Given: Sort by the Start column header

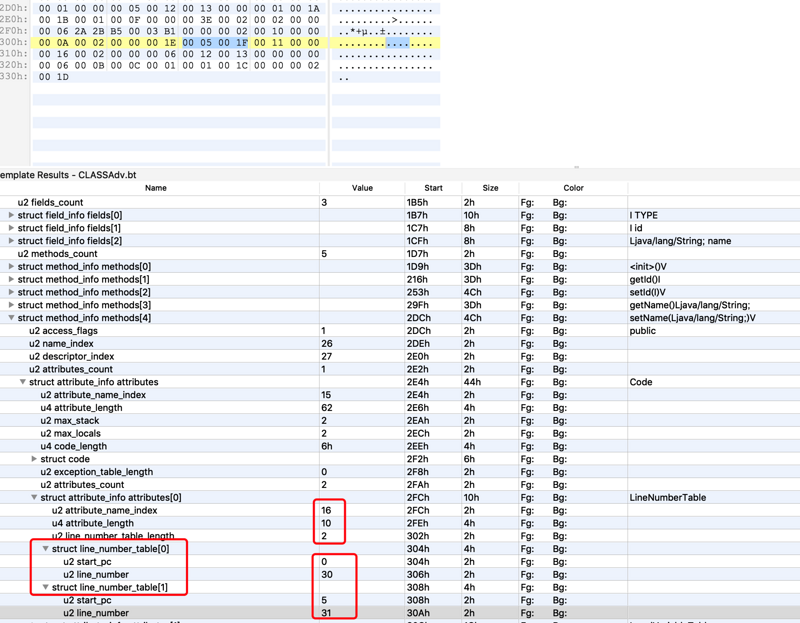Looking at the screenshot, I should (433, 188).
